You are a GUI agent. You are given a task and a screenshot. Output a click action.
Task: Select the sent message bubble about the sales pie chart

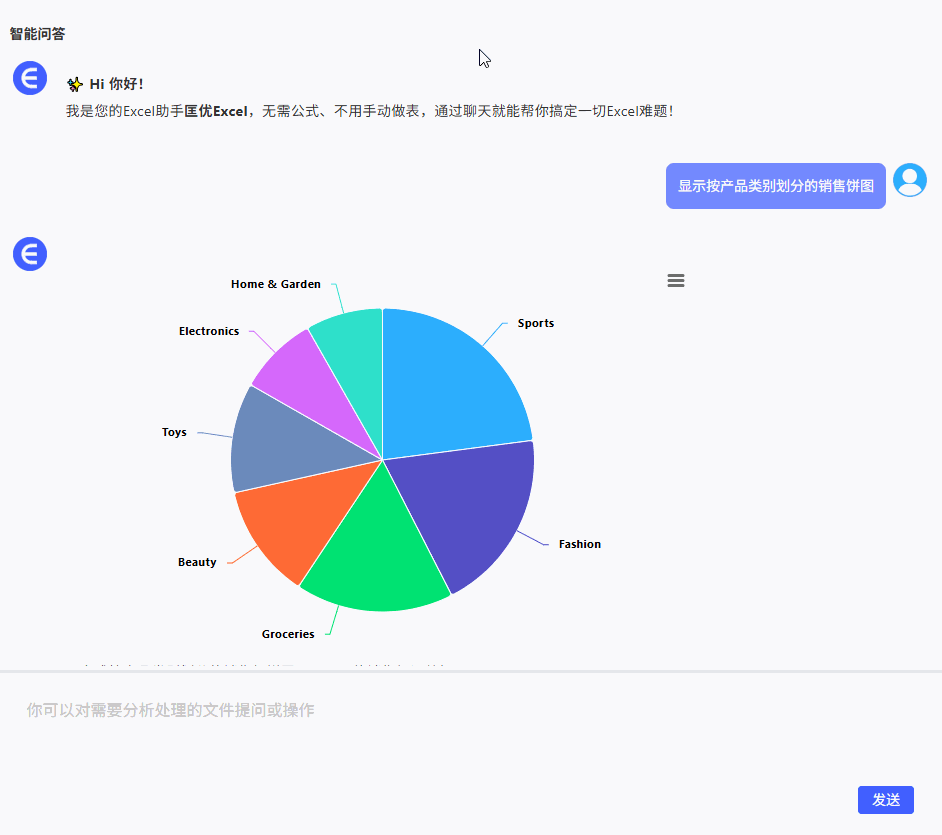(x=776, y=186)
